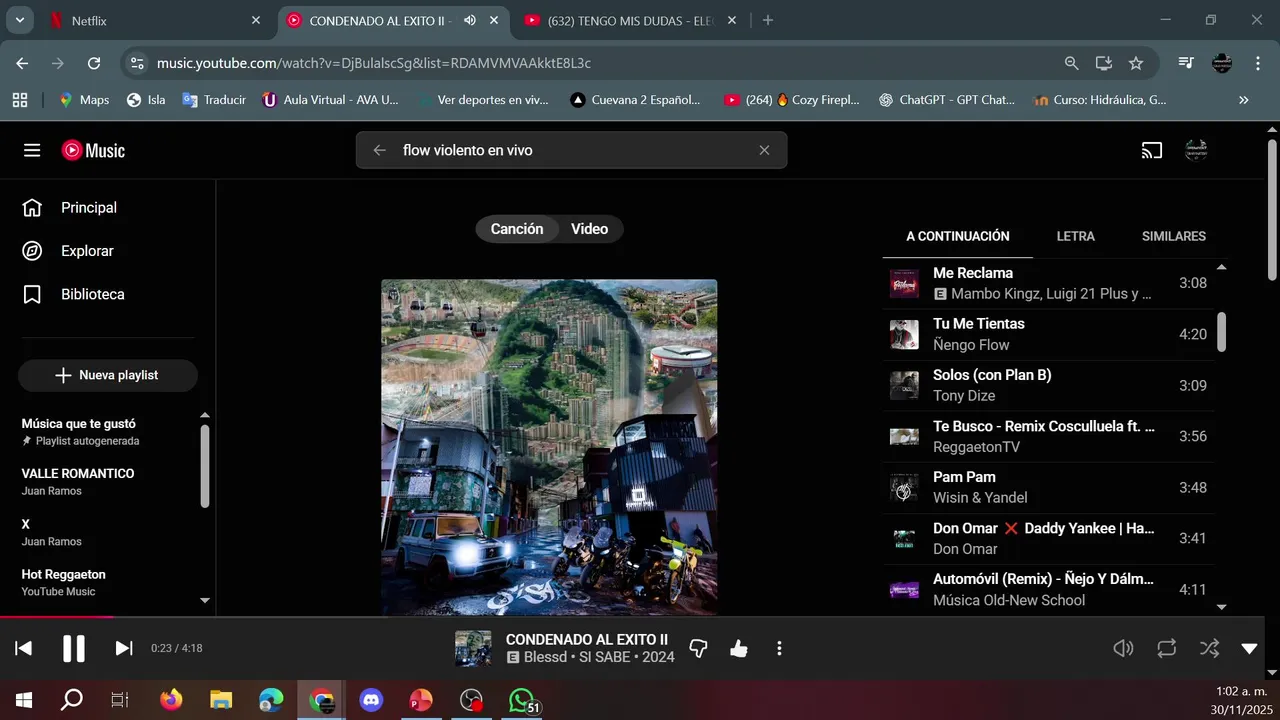Open a new browser tab
1280x720 pixels.
tap(768, 20)
